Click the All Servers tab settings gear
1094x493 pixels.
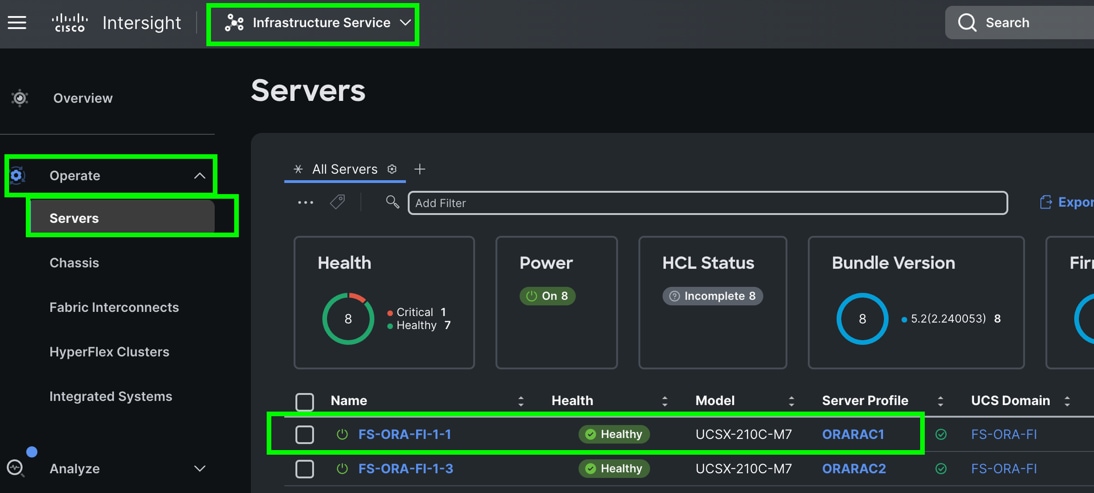point(392,169)
